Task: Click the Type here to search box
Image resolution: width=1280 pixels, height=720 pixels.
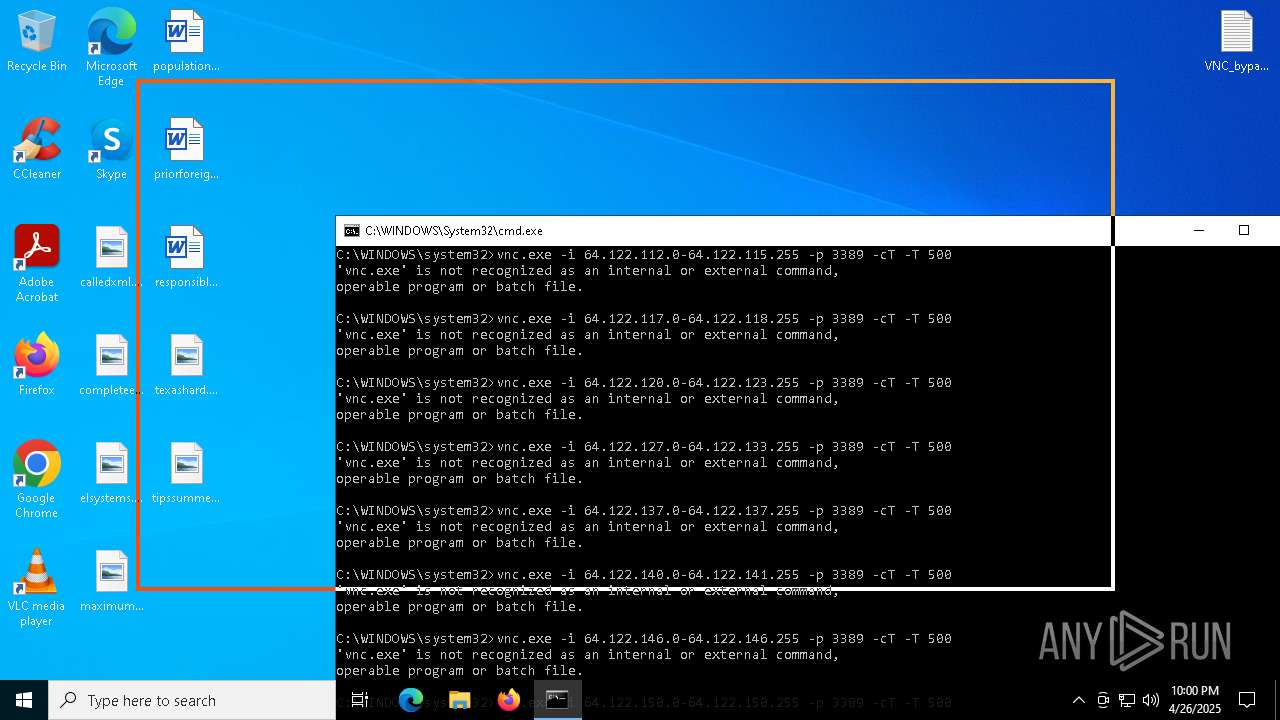Action: pos(192,700)
